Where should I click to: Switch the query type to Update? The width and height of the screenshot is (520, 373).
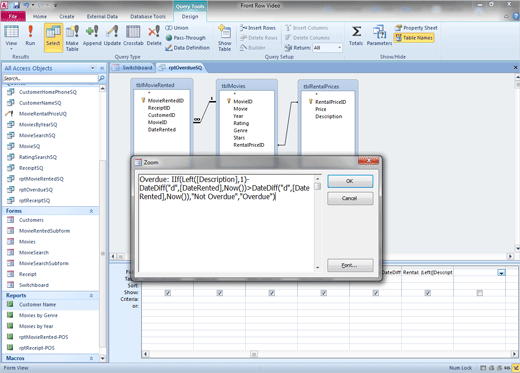(x=112, y=35)
